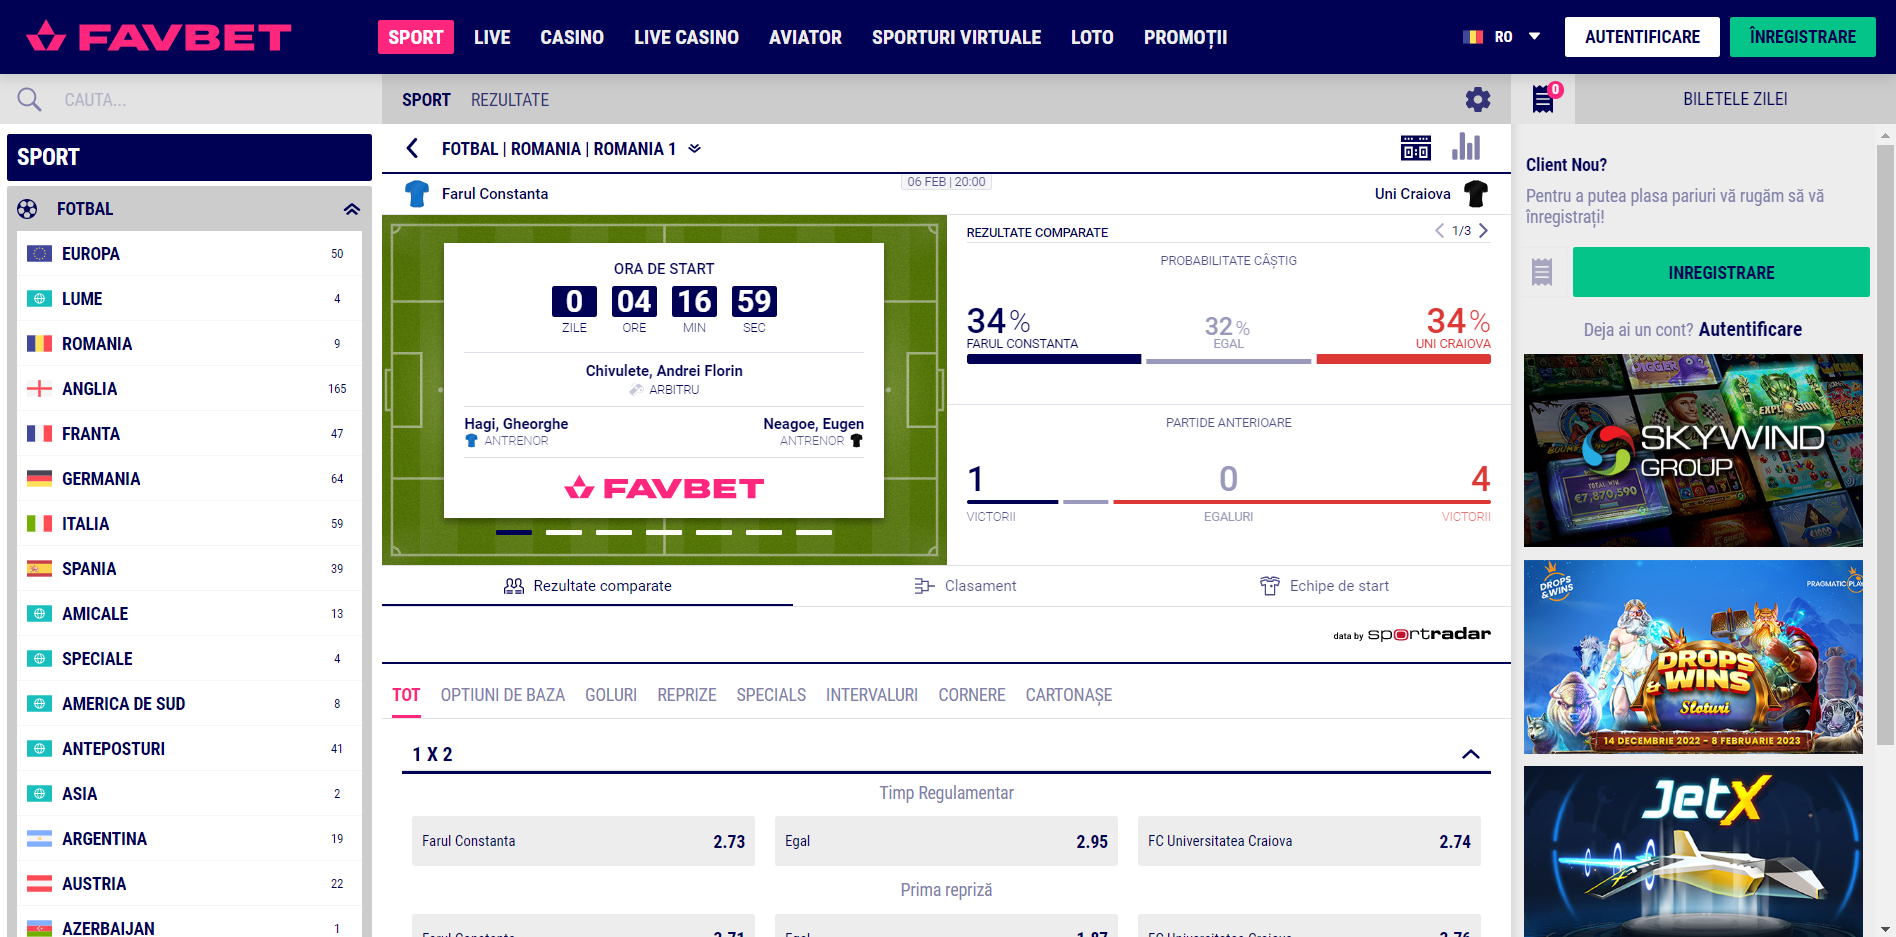The width and height of the screenshot is (1896, 937).
Task: Select the last slide indicator dash
Action: [x=814, y=533]
